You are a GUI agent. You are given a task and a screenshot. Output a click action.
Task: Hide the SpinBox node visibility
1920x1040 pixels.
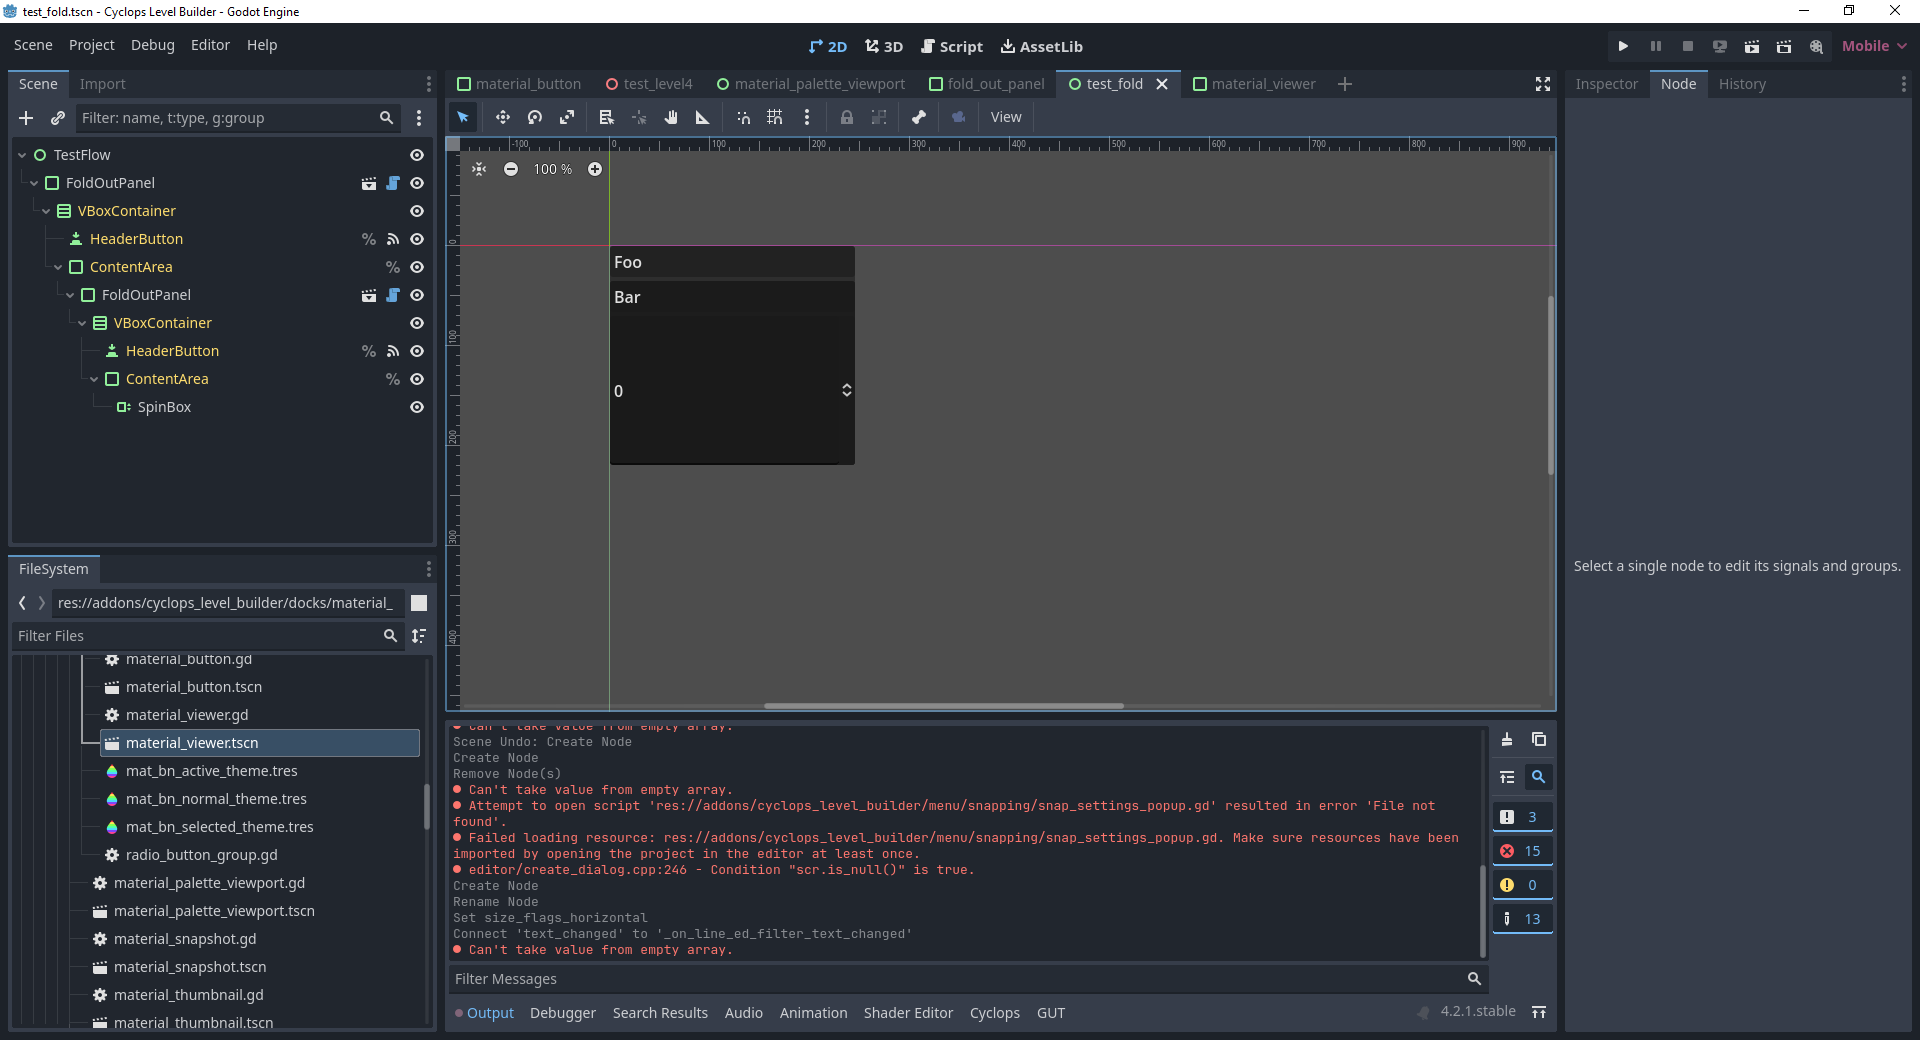[x=417, y=407]
